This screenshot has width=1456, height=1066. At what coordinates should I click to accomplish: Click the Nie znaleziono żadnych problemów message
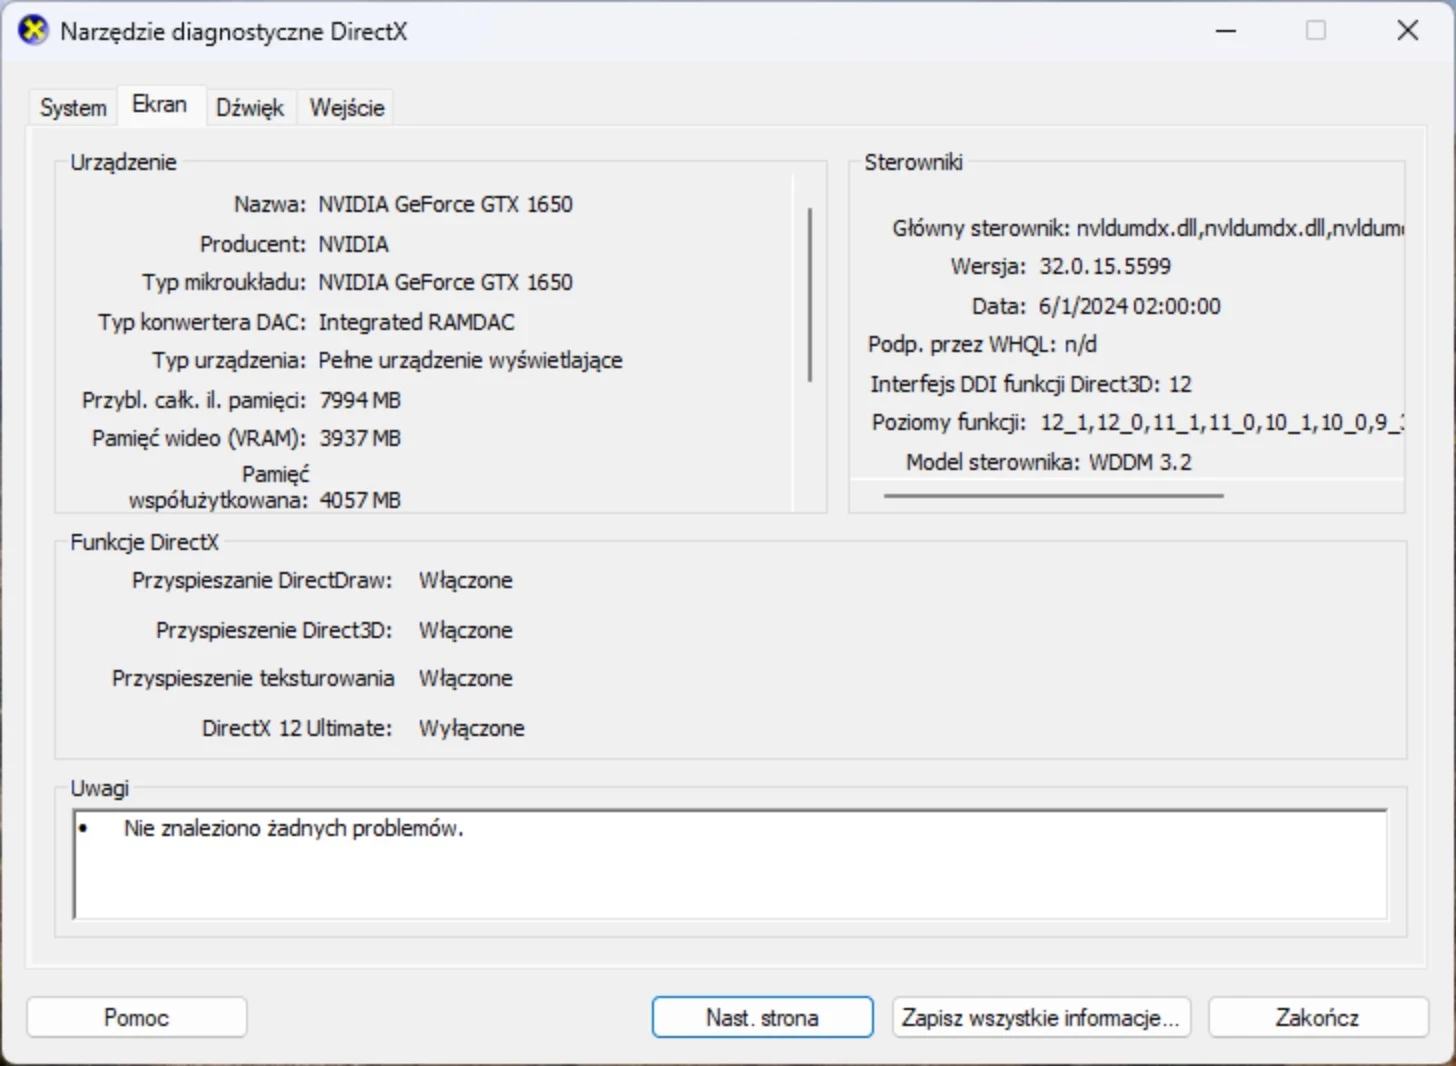click(x=292, y=829)
